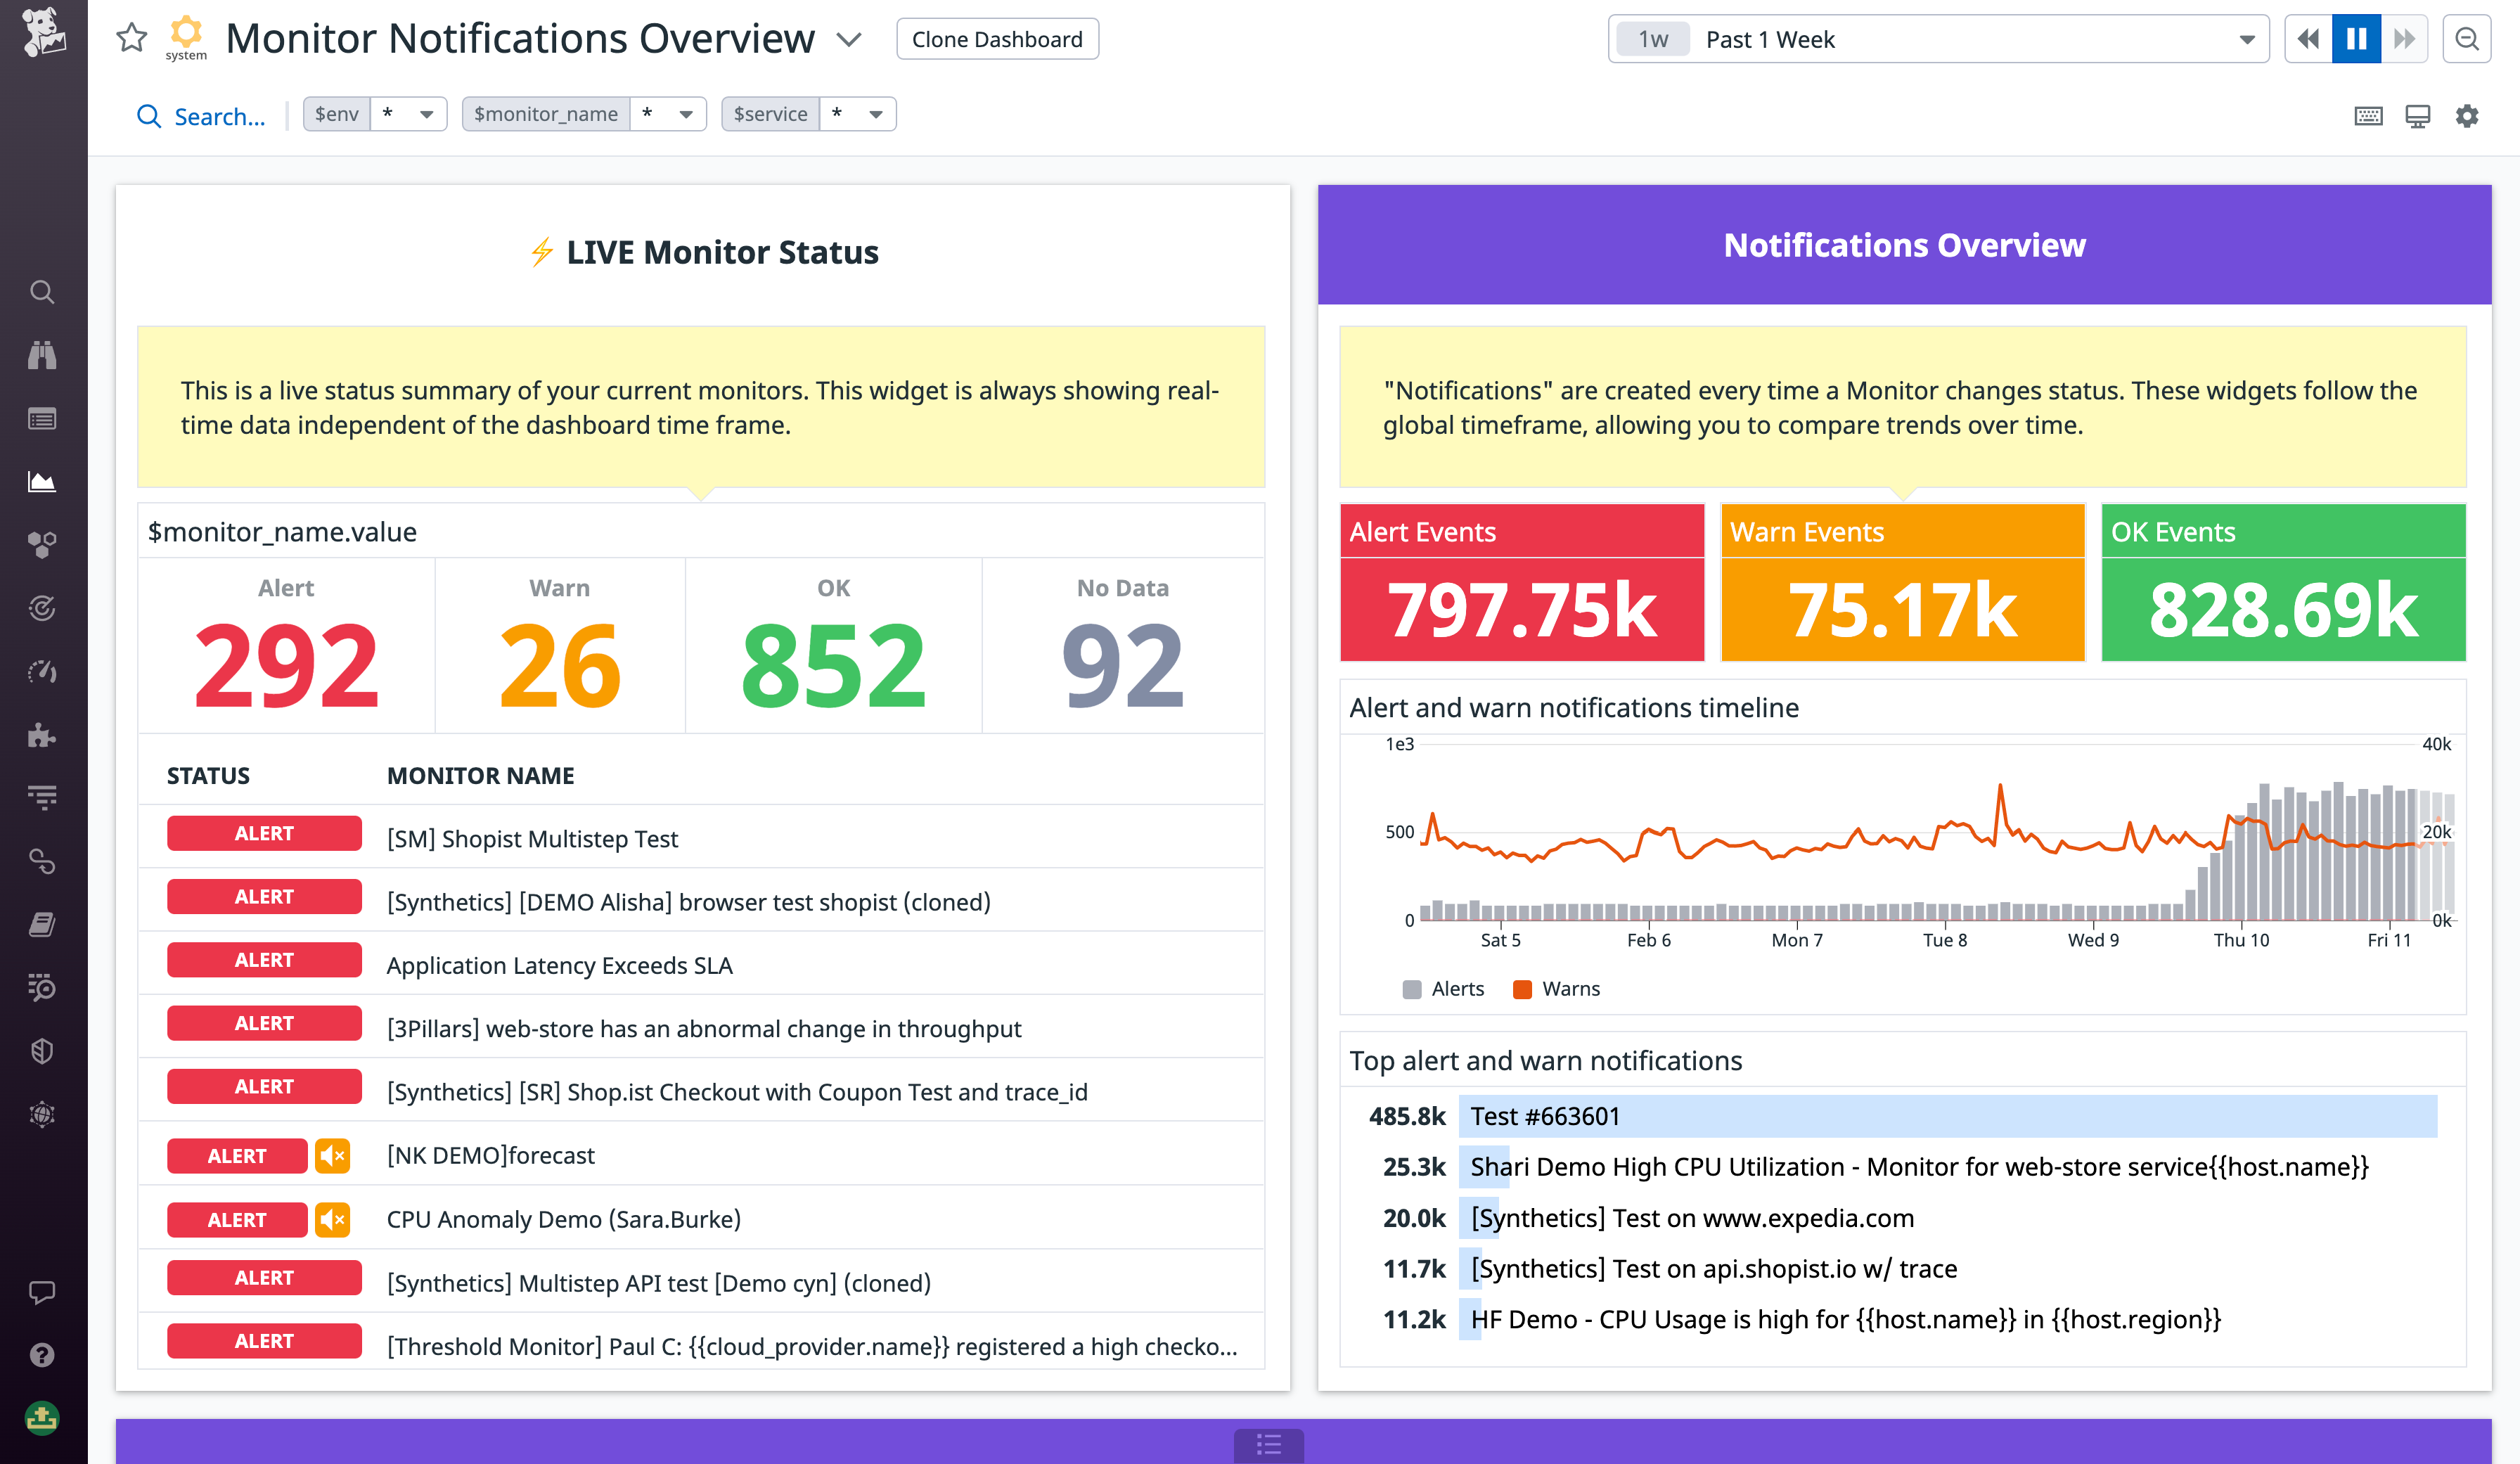
Task: Mute the [NK DEMO]forecast alert speaker icon
Action: point(333,1156)
